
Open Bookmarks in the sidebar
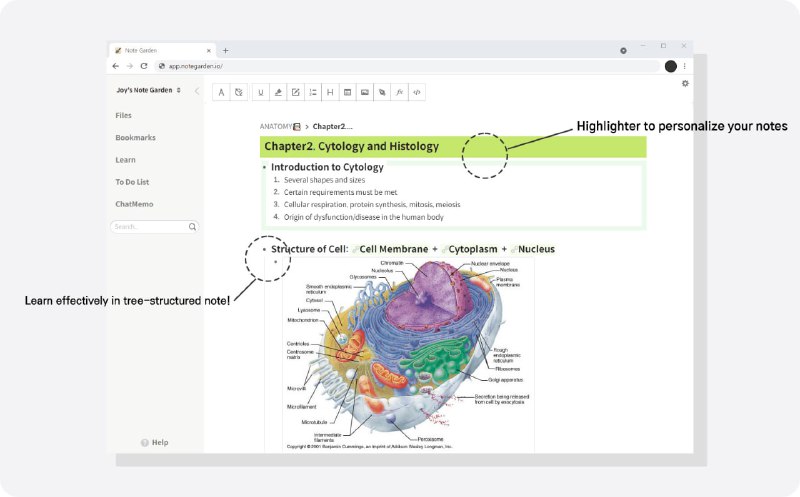(x=135, y=138)
